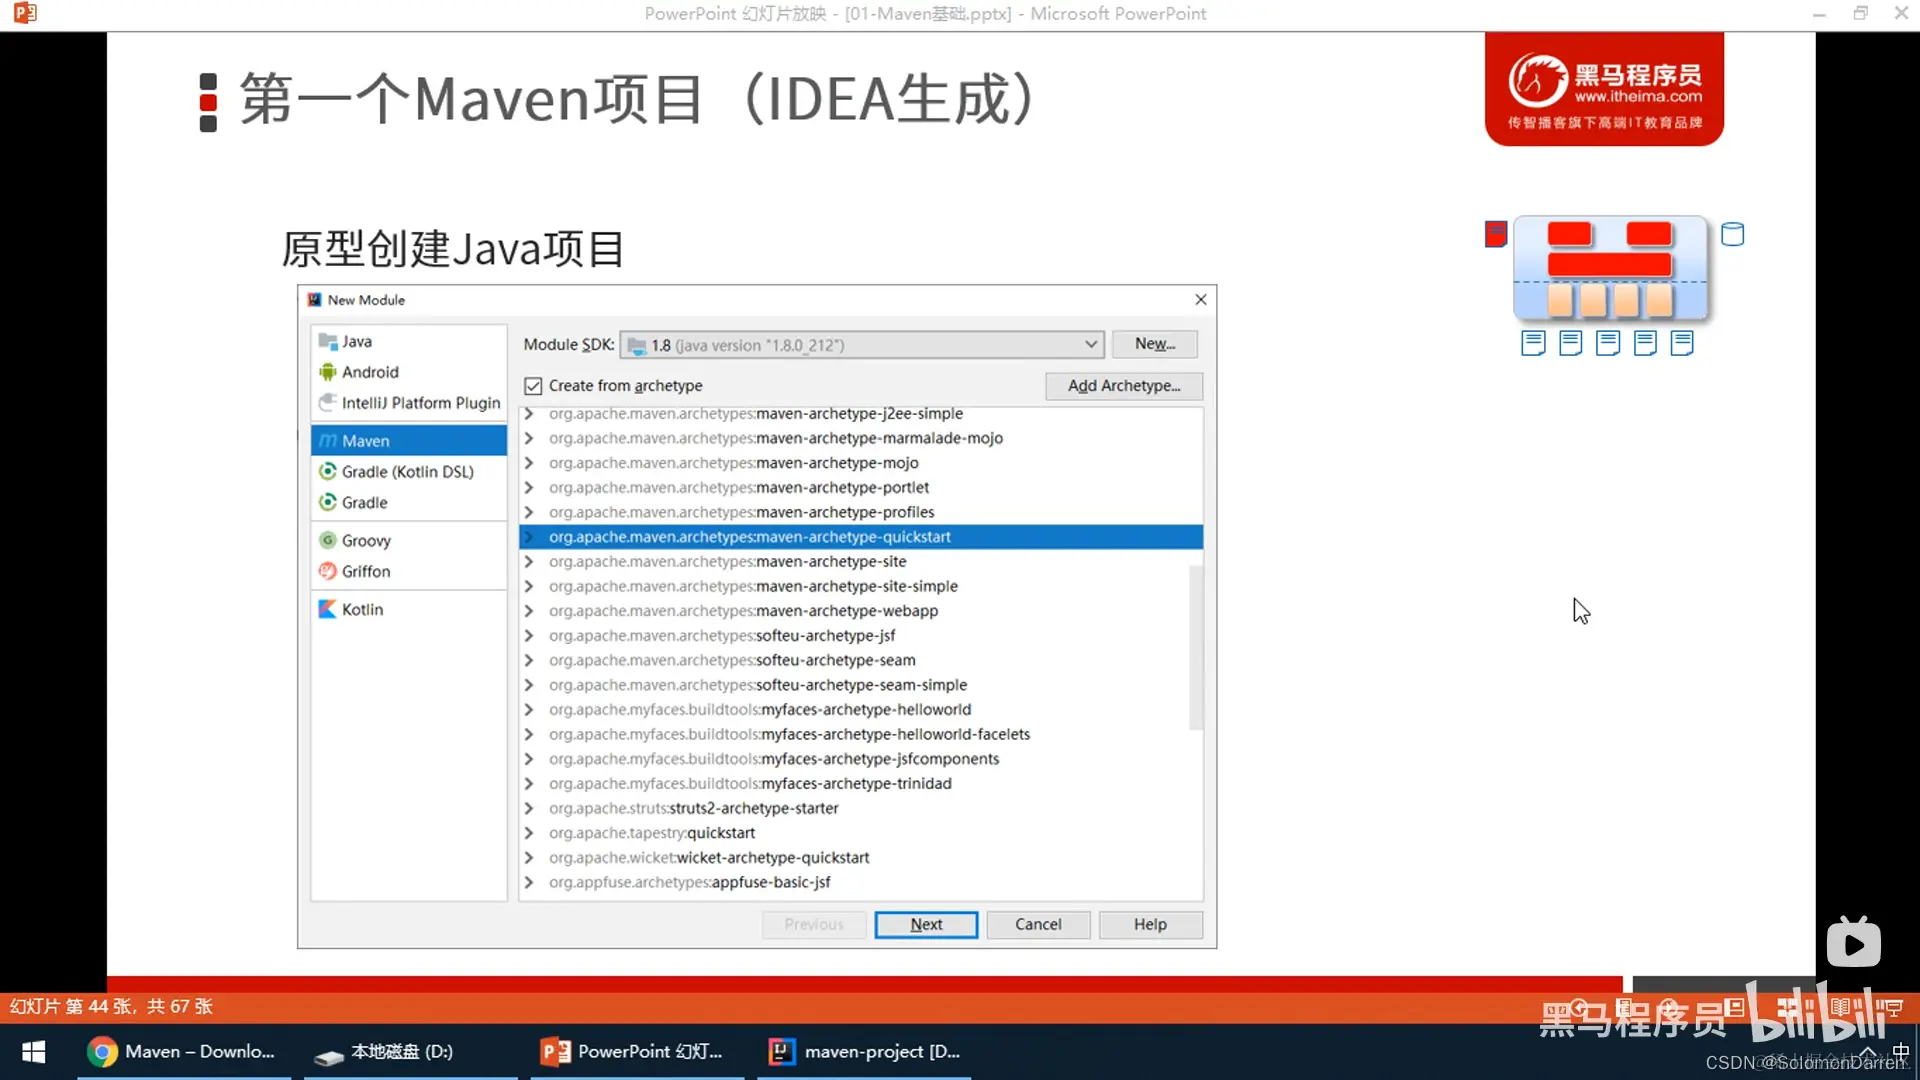Click the Android icon in module list

327,372
